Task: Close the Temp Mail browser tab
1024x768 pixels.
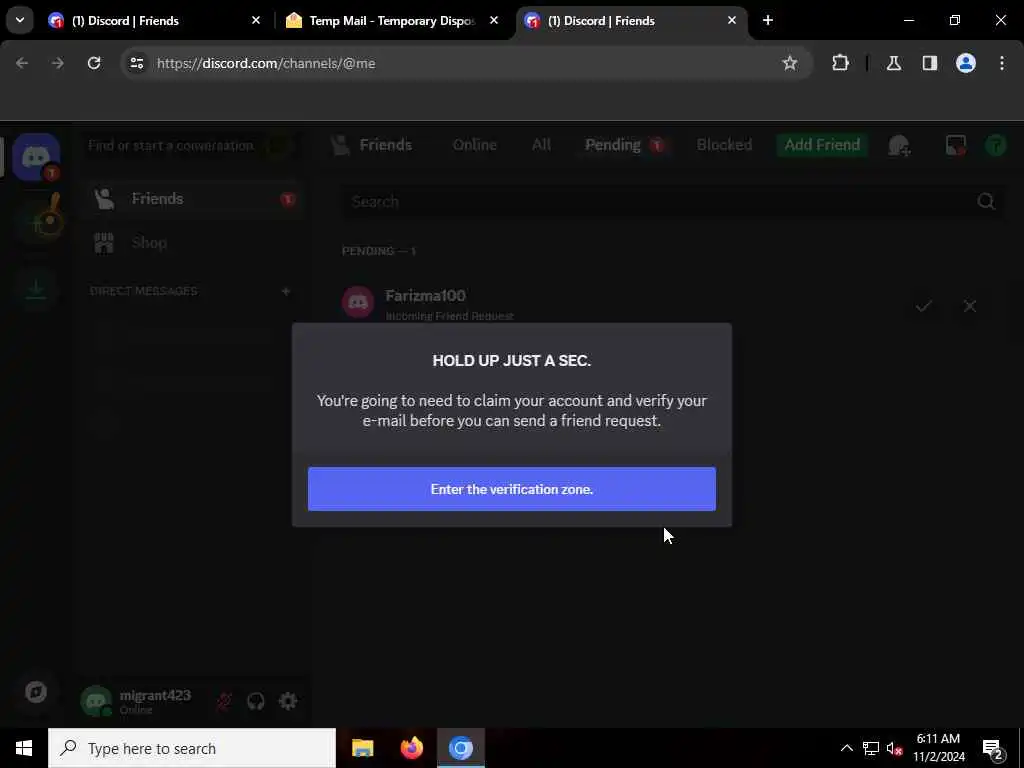Action: 494,21
